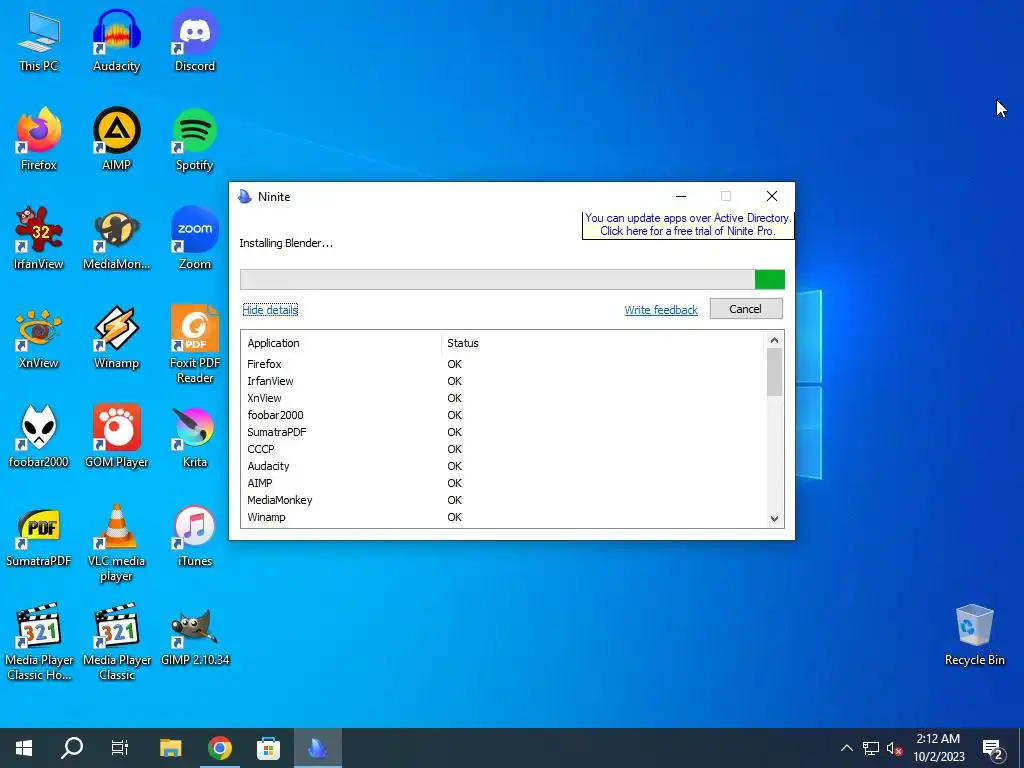This screenshot has height=768, width=1024.
Task: Cancel the Ninite installation
Action: [x=746, y=309]
